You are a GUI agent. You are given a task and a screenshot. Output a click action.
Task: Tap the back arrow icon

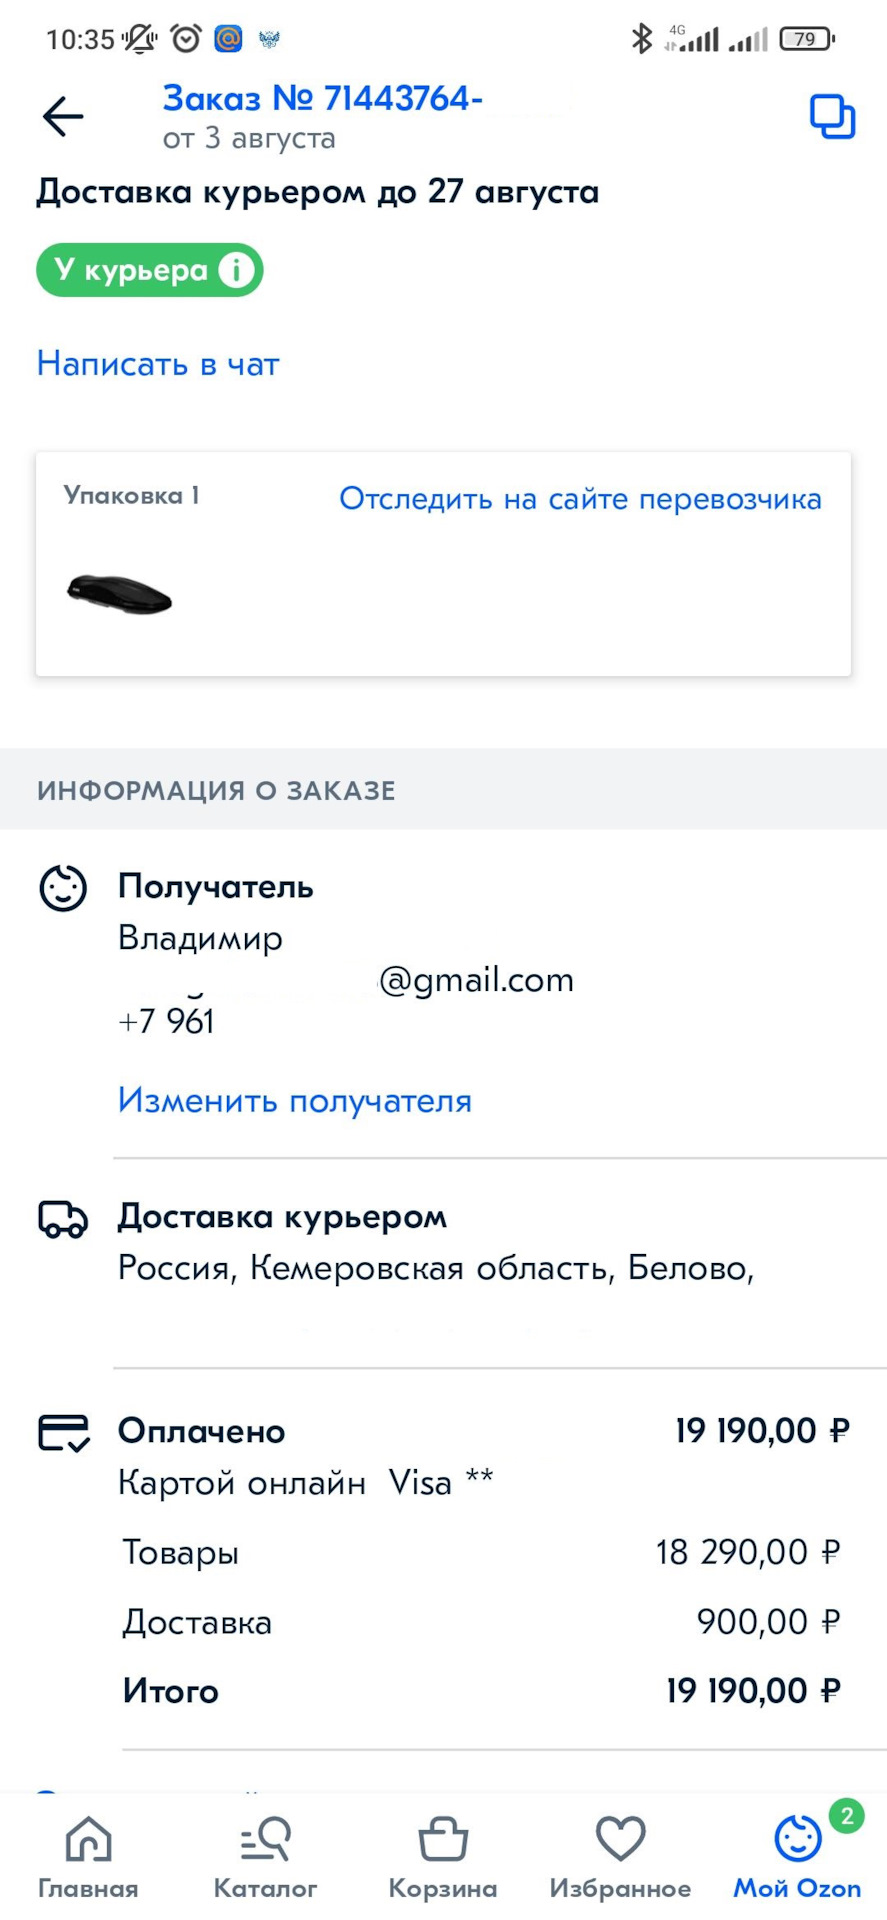click(x=63, y=117)
